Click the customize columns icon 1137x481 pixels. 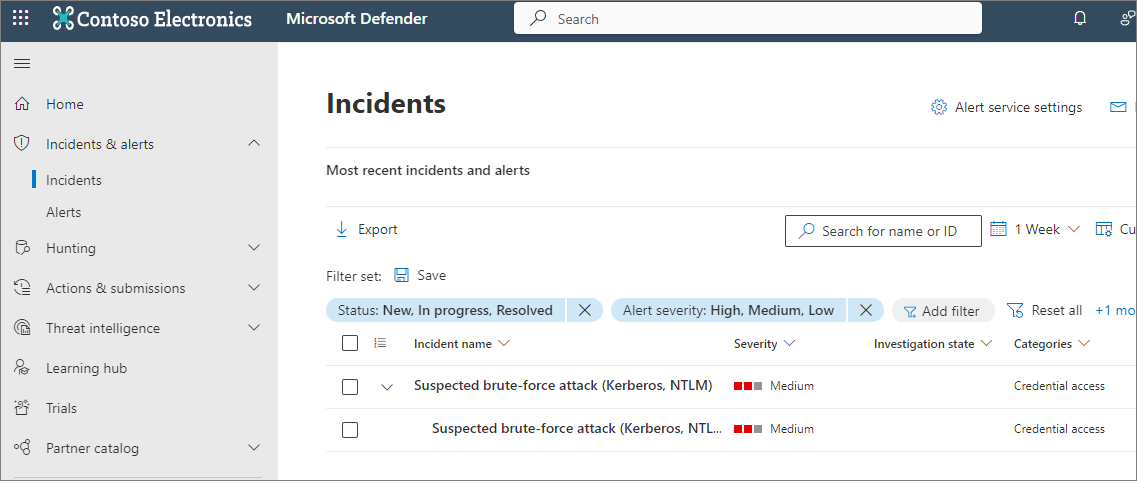[x=1104, y=229]
